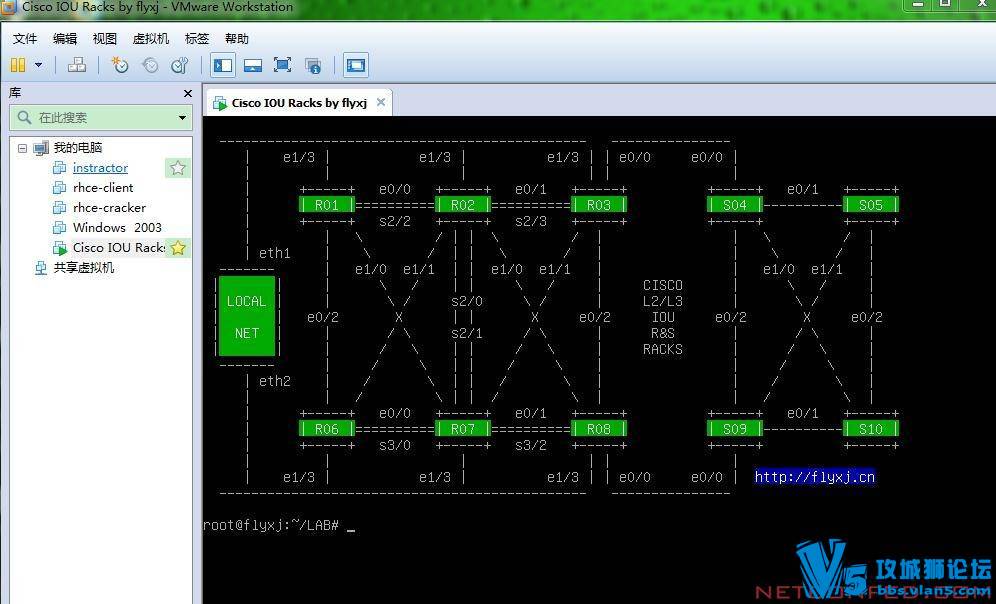Click the S09 switch label

(x=734, y=429)
